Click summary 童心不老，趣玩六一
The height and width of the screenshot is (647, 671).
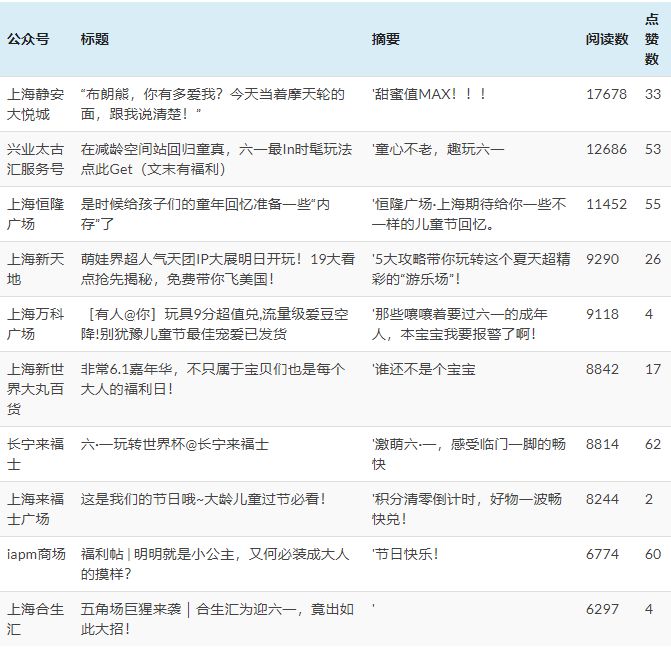coord(438,149)
